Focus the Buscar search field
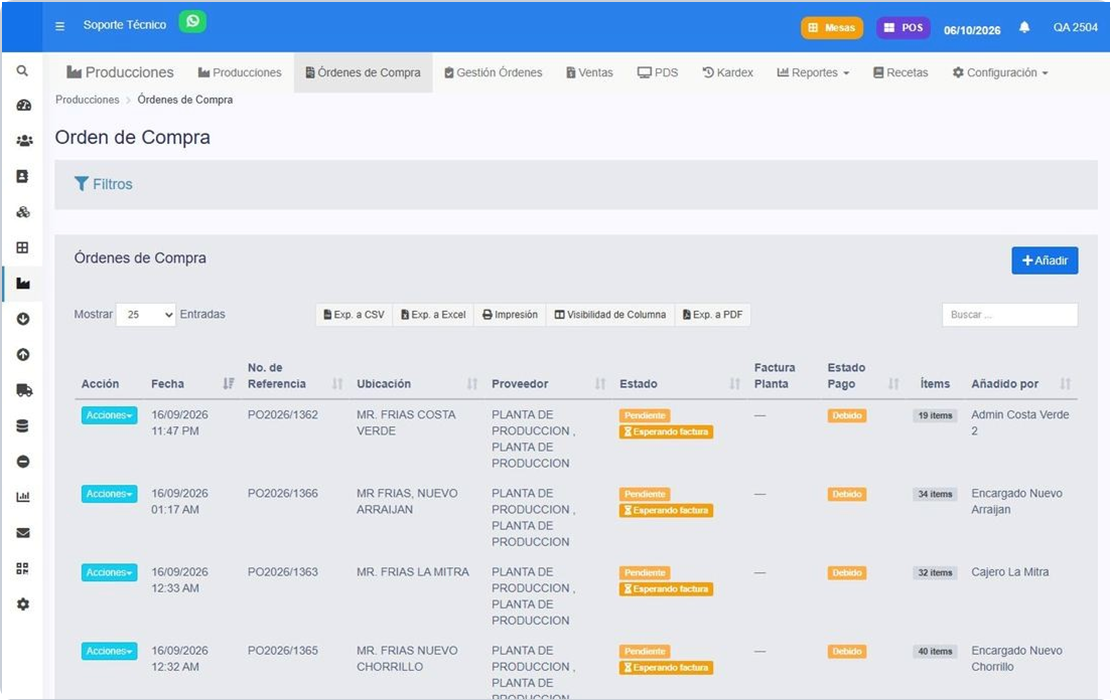 [1010, 315]
